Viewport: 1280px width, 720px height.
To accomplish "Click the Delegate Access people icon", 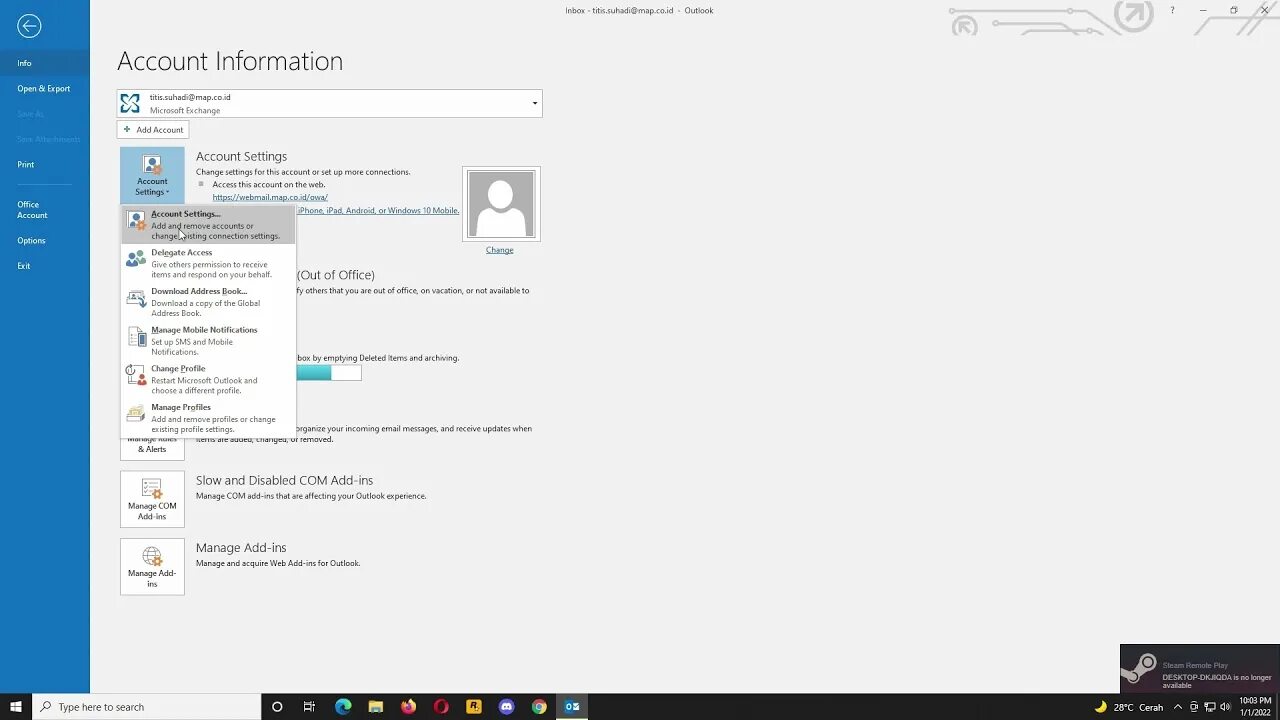I will pos(136,259).
